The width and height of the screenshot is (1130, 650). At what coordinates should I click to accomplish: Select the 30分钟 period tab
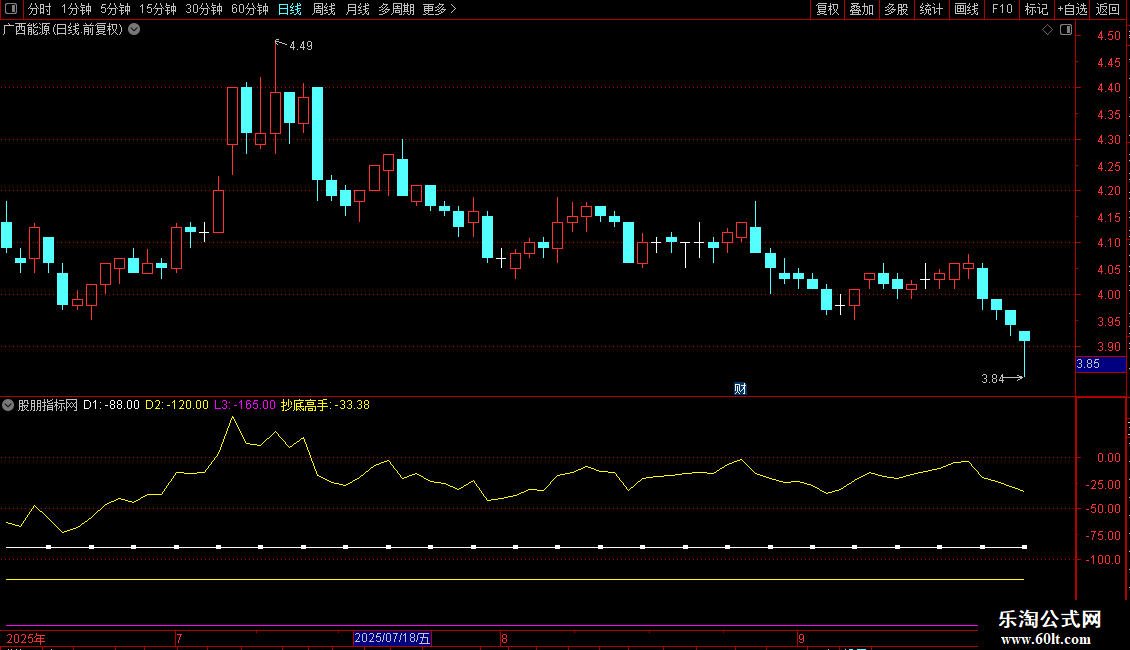pos(204,9)
